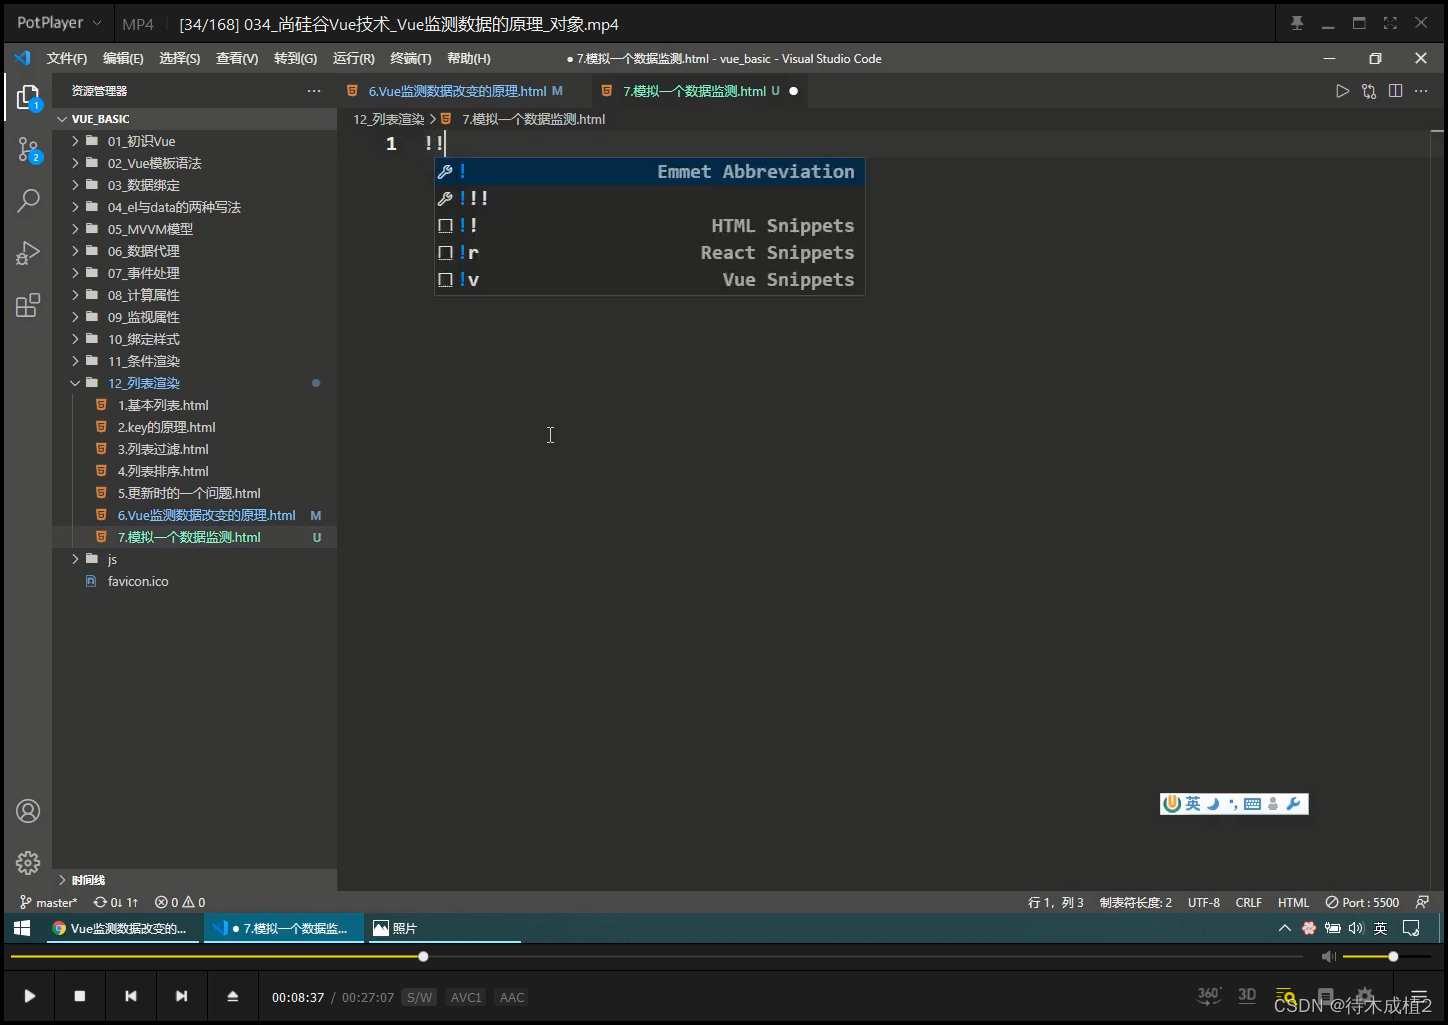Open the Explorer view in VS Code activity bar
Screen dimensions: 1448x1025
(x=28, y=97)
